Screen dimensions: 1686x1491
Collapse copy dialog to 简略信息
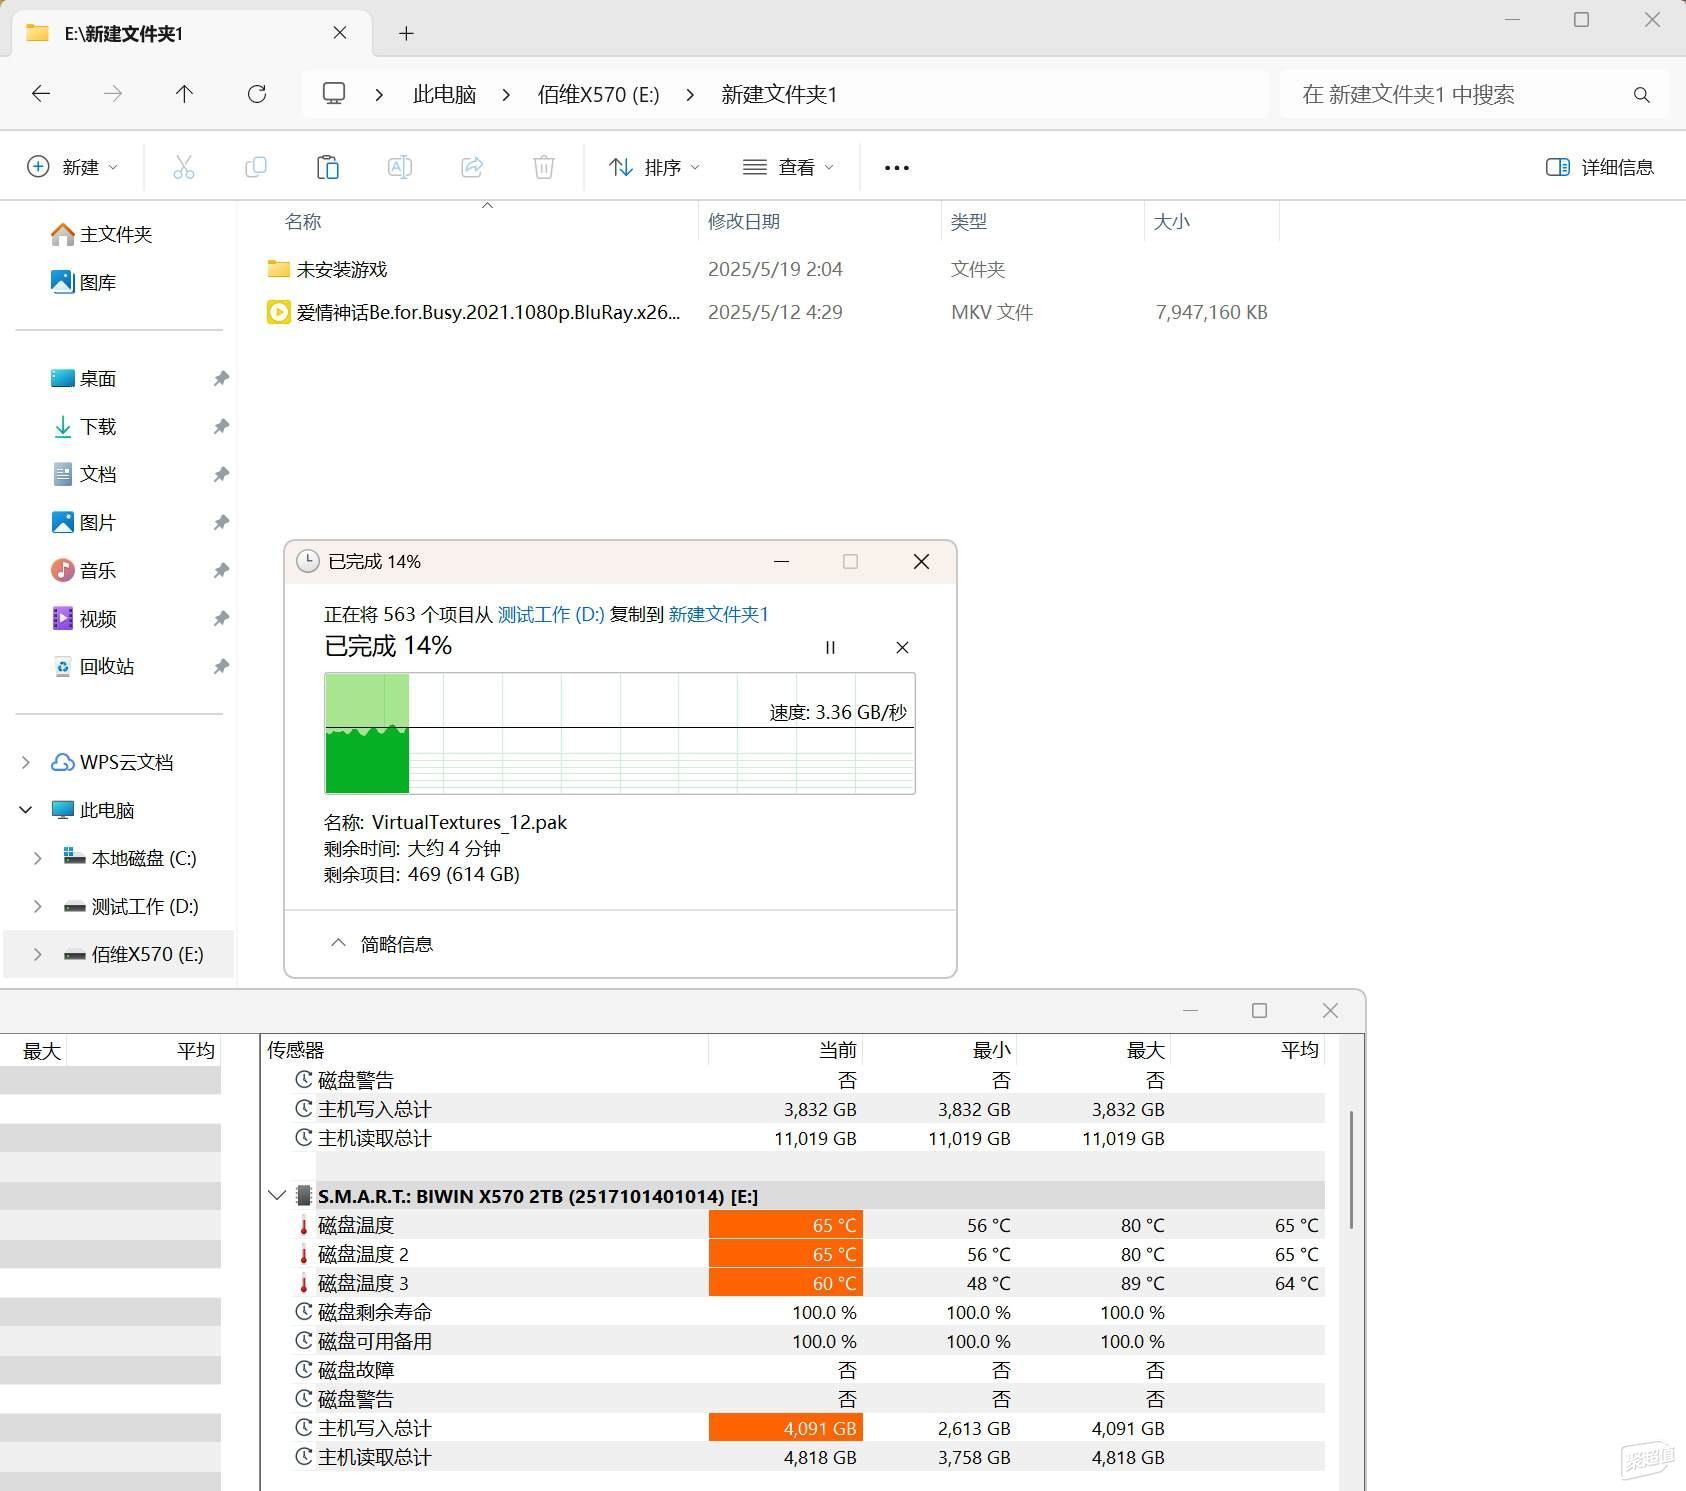click(382, 944)
